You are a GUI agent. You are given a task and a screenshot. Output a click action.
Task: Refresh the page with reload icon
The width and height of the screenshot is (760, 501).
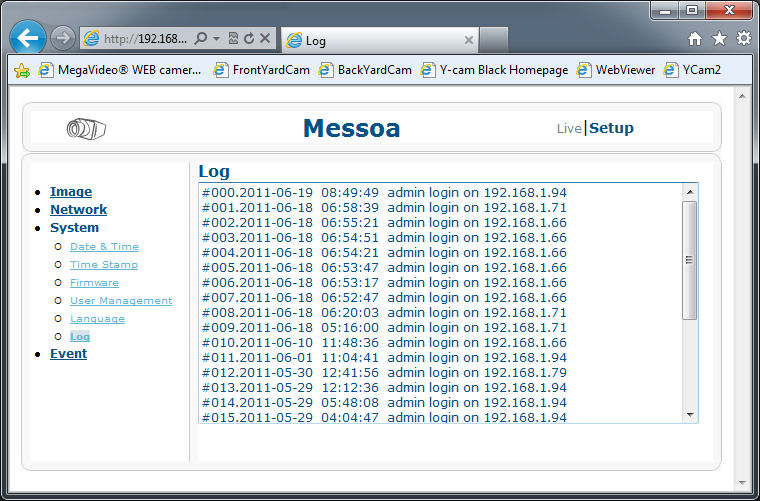[249, 38]
